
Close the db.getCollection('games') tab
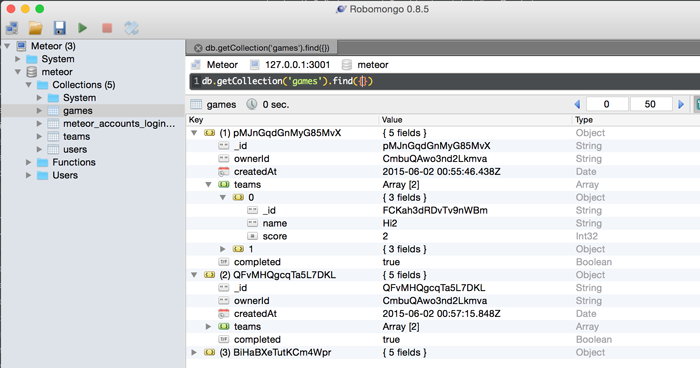[x=198, y=48]
